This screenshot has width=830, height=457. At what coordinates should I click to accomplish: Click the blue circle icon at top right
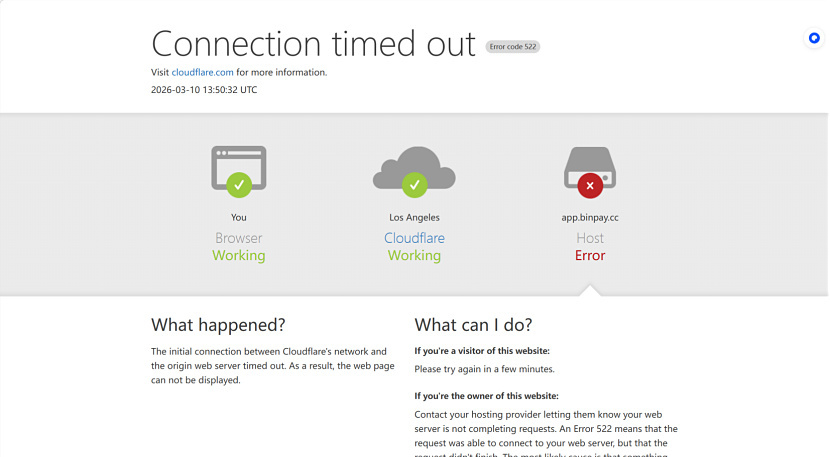[x=814, y=38]
